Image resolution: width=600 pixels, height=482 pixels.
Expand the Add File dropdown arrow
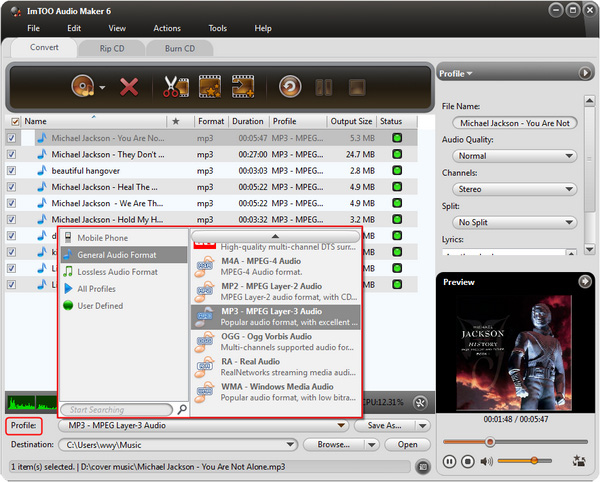tap(102, 87)
